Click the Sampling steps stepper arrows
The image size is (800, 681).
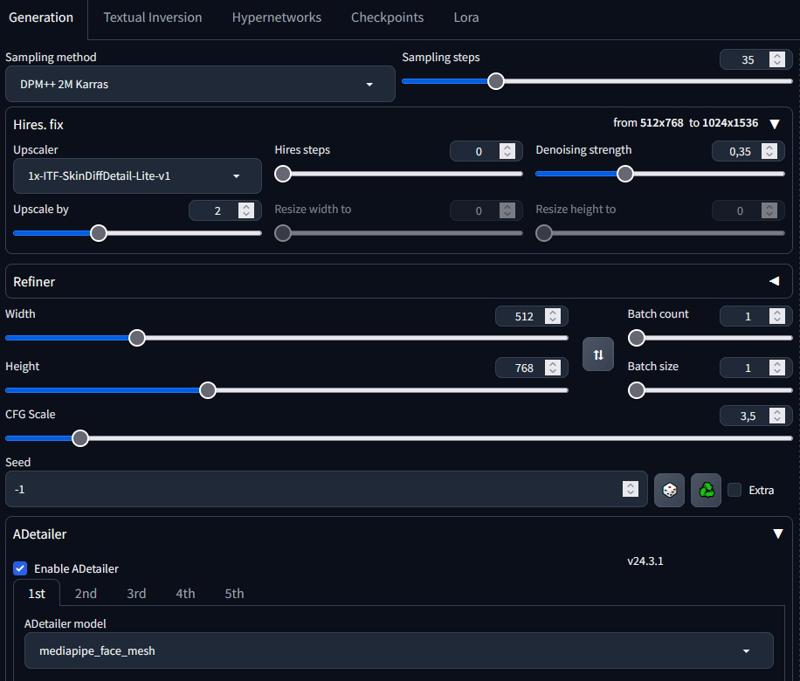click(x=777, y=60)
